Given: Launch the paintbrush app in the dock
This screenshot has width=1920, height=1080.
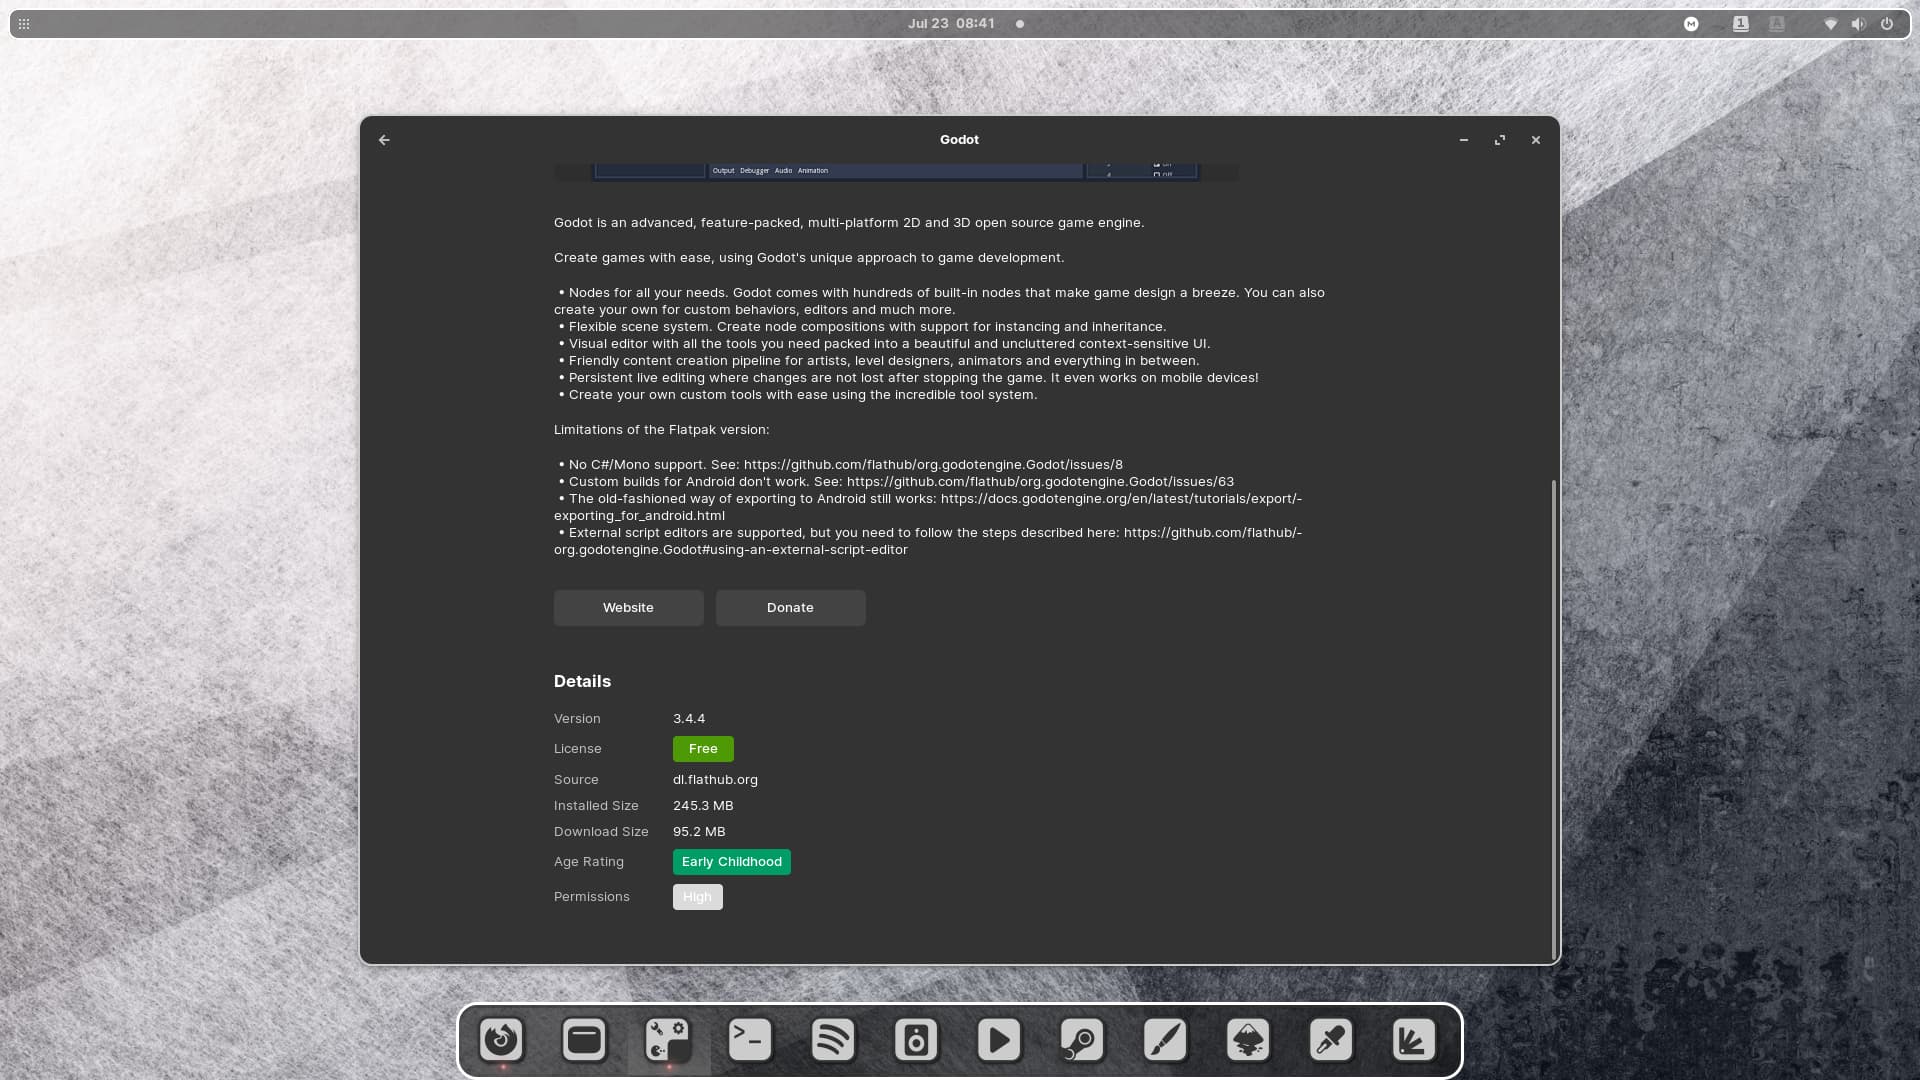Looking at the screenshot, I should click(1165, 1040).
